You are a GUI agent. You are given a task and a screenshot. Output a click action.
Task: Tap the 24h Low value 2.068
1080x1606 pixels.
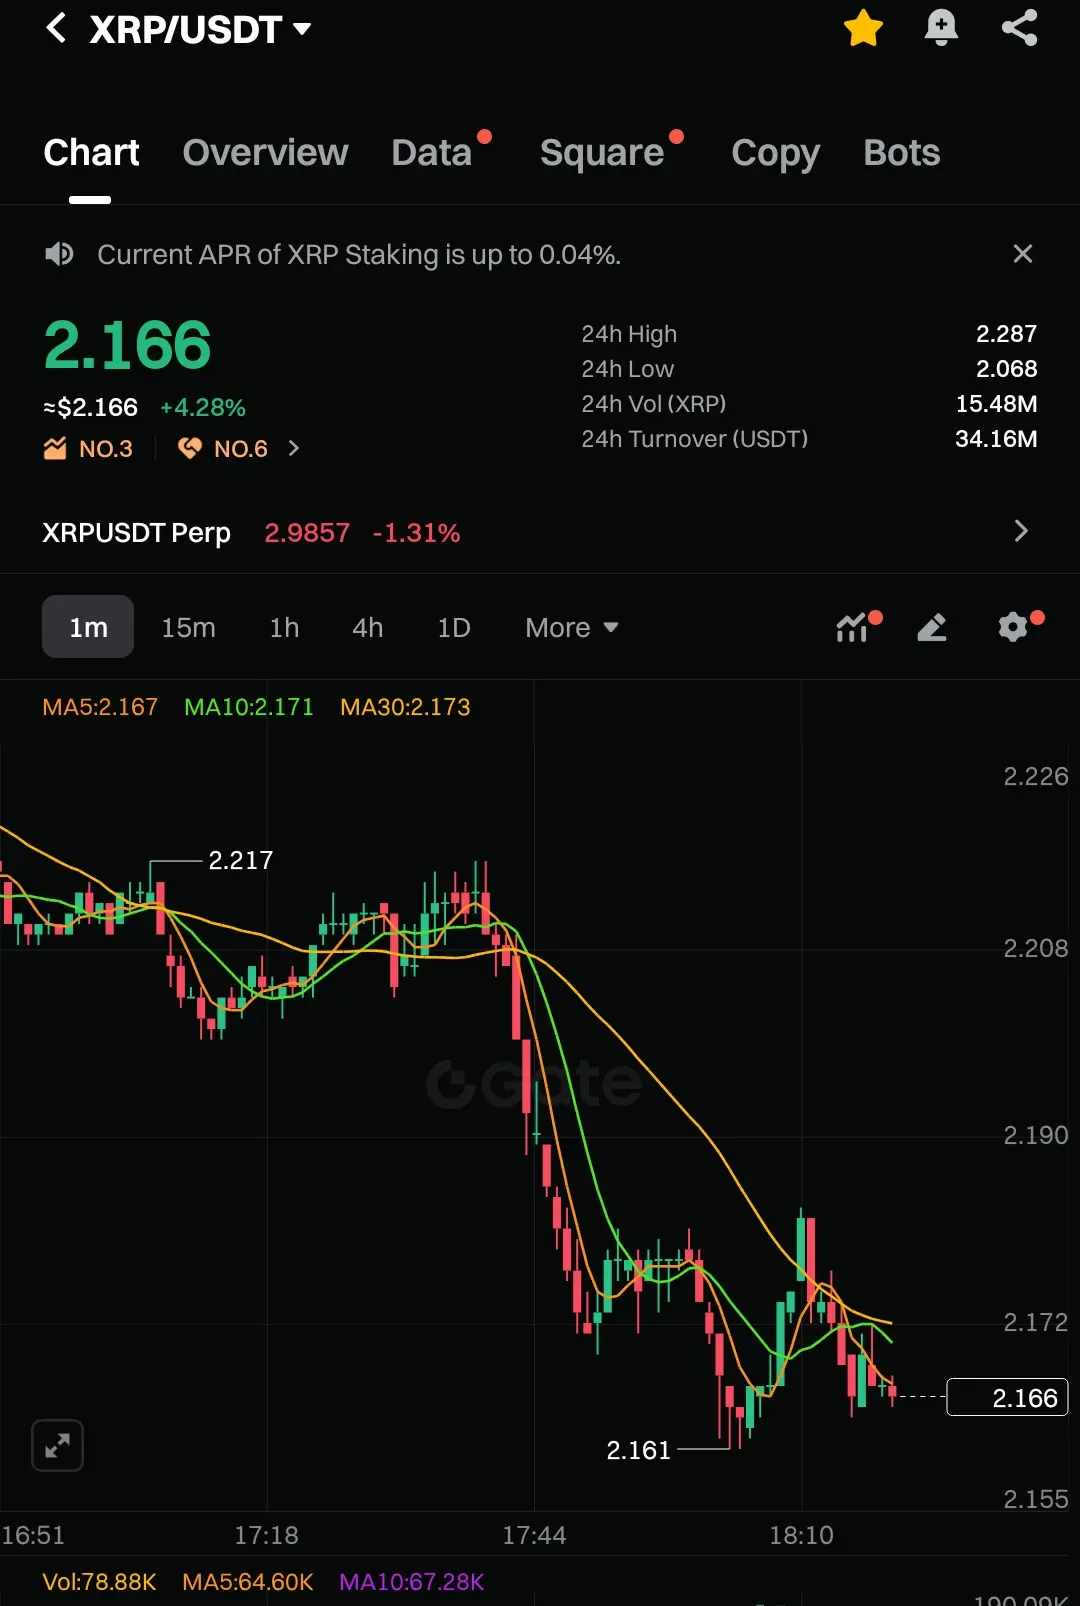pos(1006,369)
